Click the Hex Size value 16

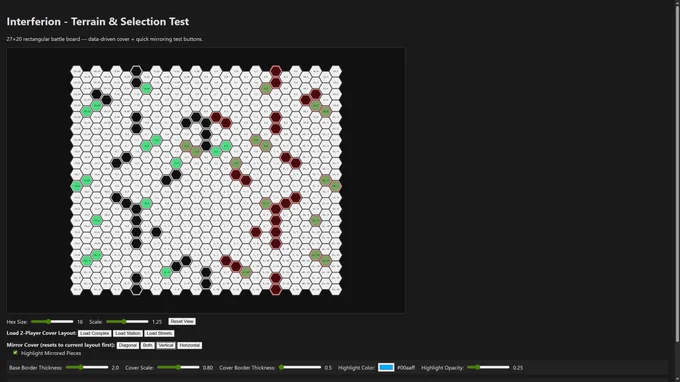click(80, 322)
